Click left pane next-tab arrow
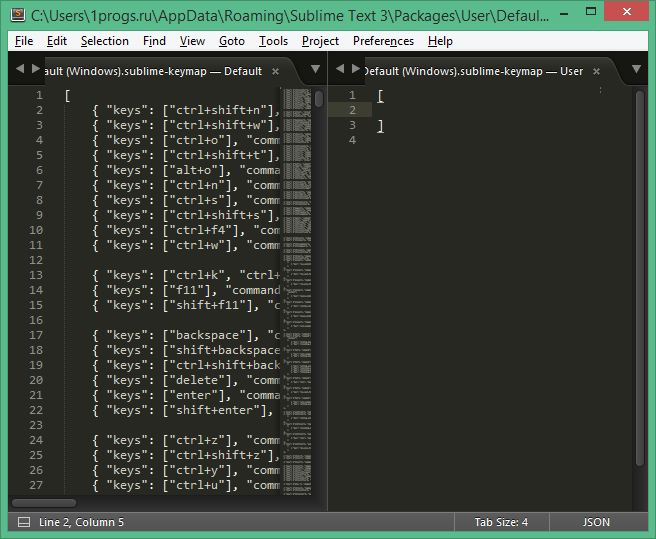This screenshot has width=656, height=539. click(36, 68)
